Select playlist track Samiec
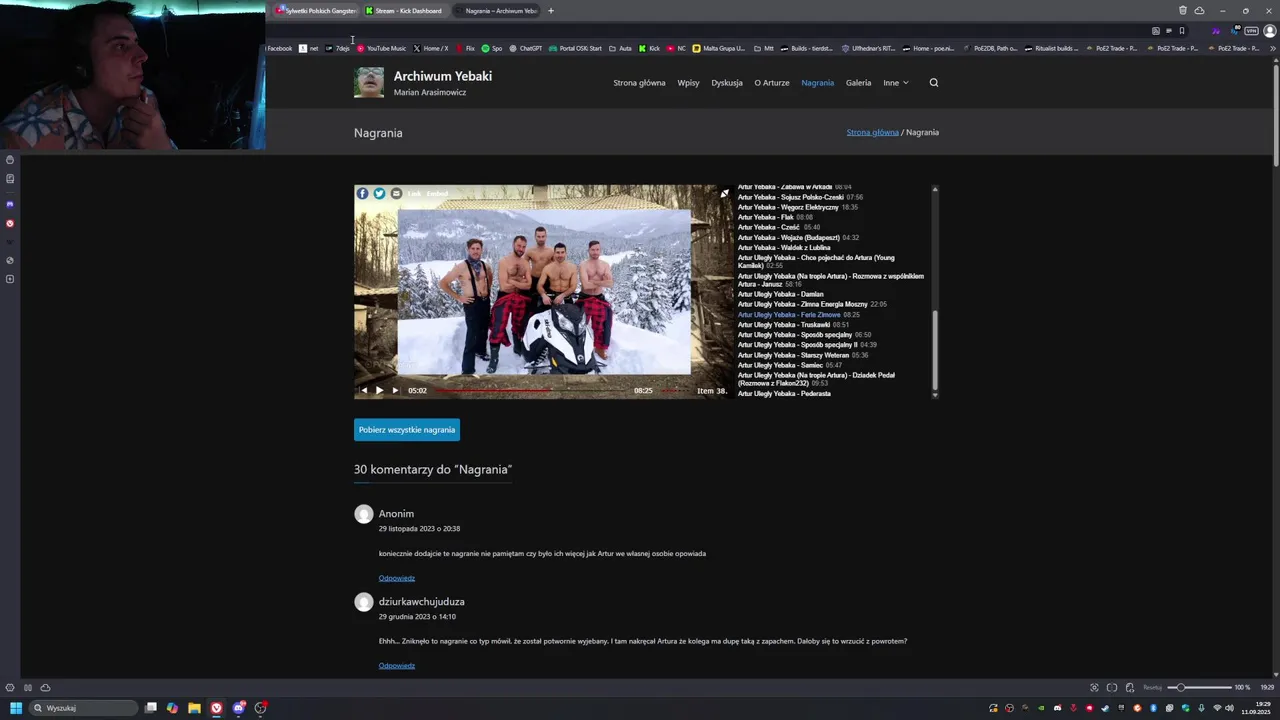Screen dimensions: 1280x720 [x=790, y=365]
